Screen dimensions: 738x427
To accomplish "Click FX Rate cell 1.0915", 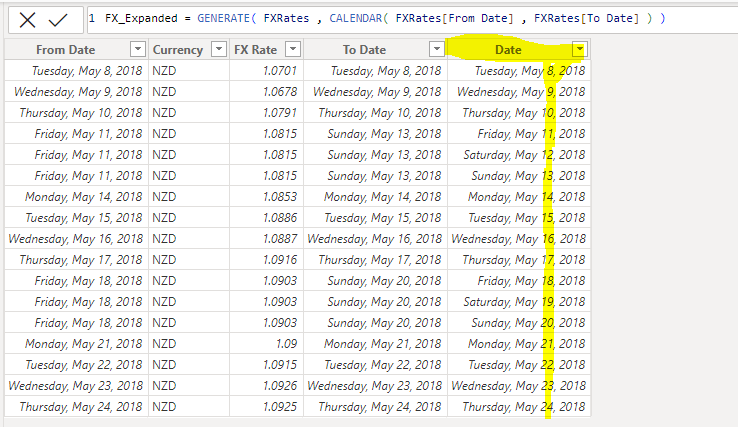I will point(266,364).
